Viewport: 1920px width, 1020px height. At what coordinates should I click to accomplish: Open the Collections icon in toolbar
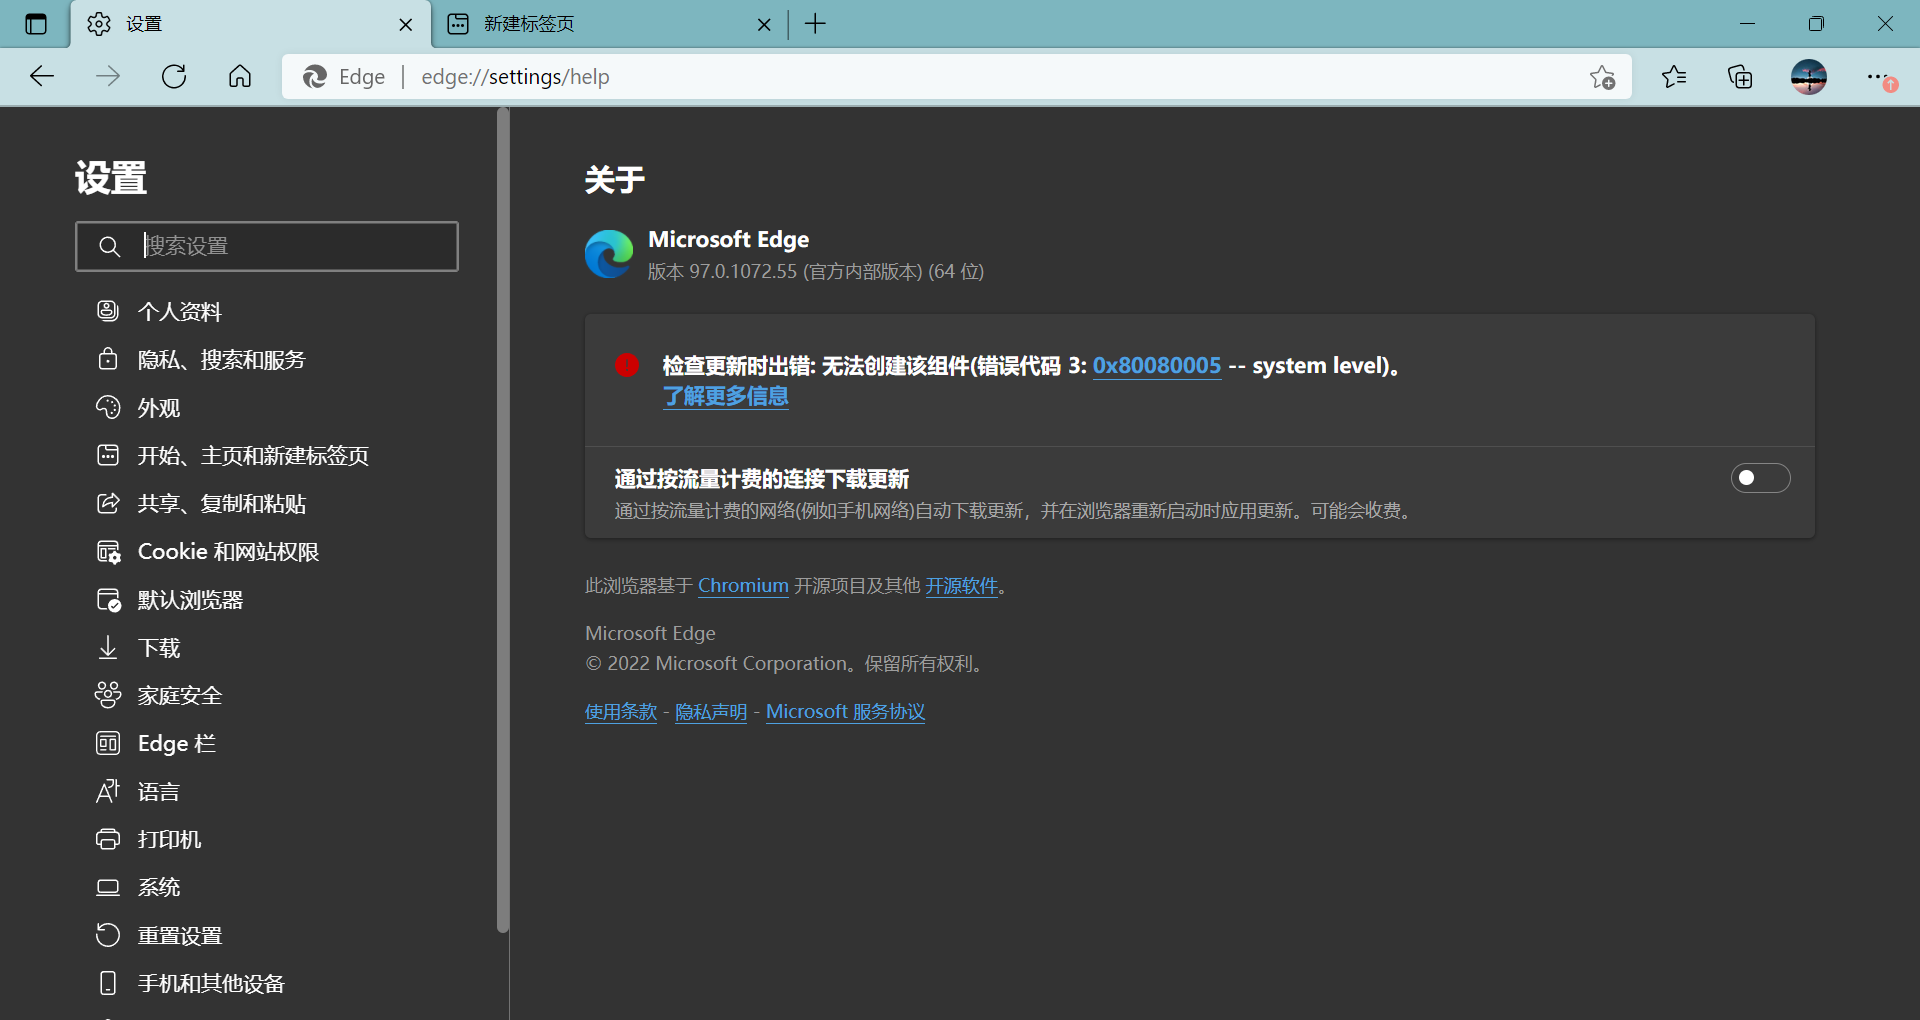[x=1740, y=77]
